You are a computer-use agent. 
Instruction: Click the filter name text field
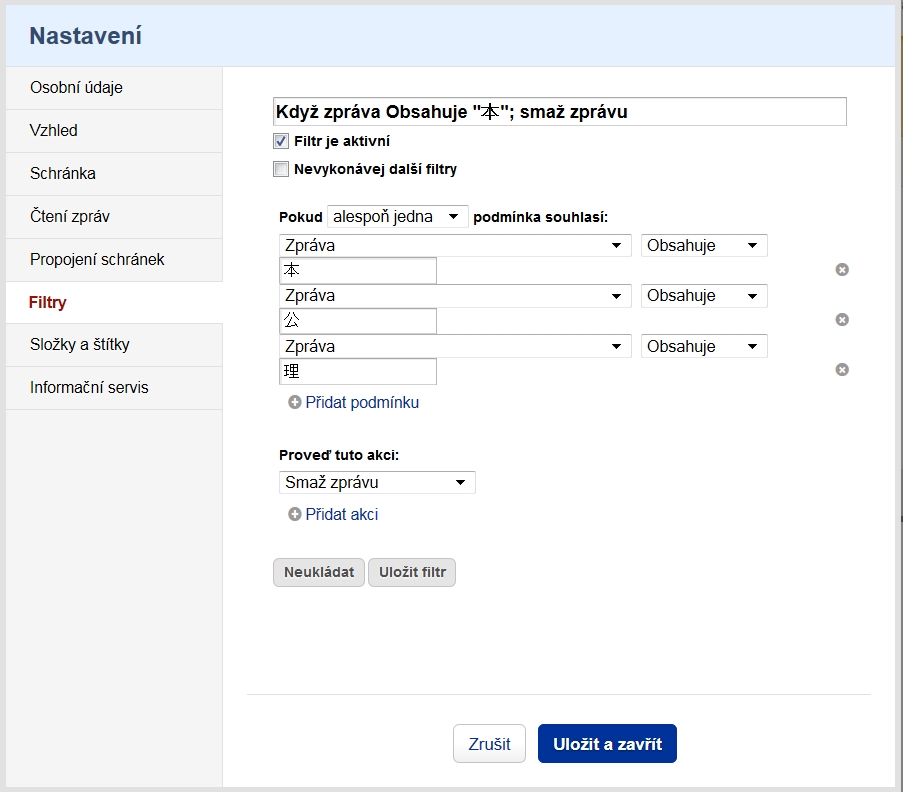click(559, 112)
